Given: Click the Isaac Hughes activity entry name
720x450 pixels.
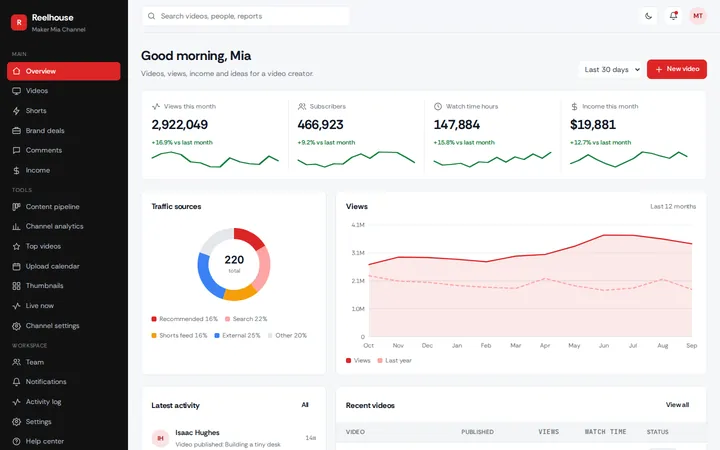Looking at the screenshot, I should [x=197, y=433].
